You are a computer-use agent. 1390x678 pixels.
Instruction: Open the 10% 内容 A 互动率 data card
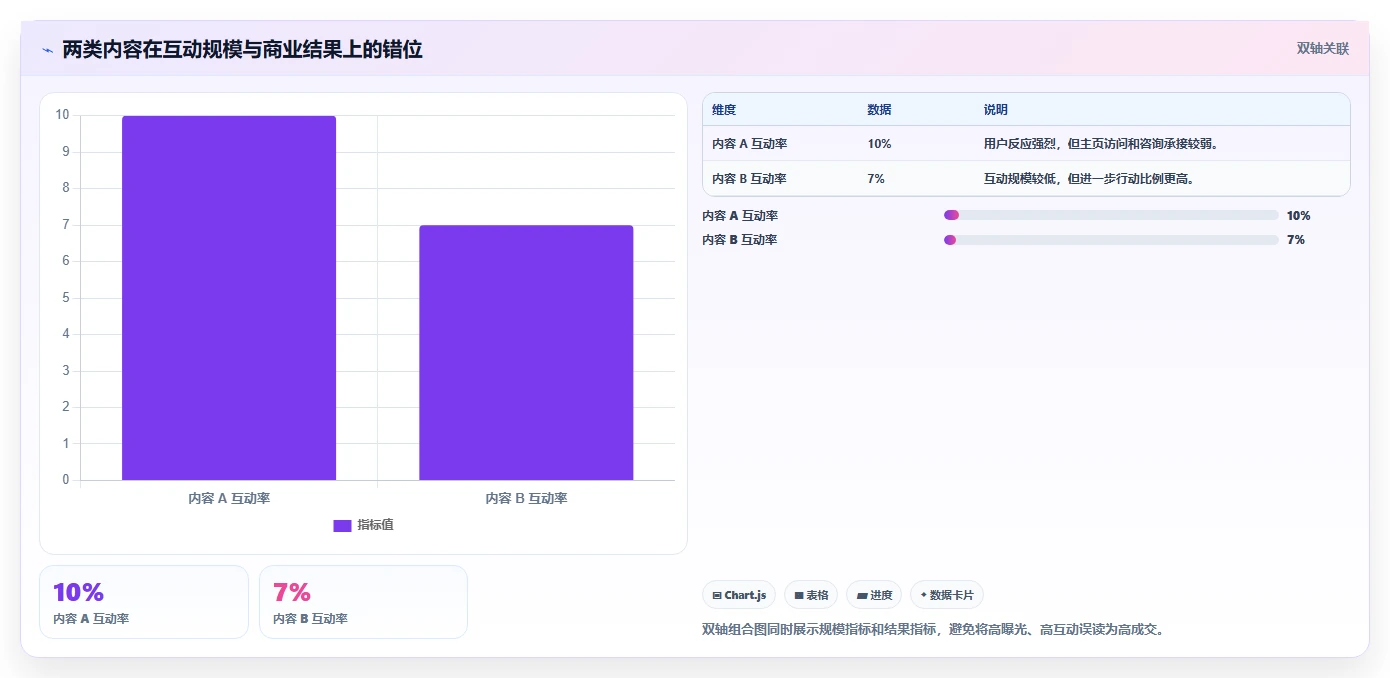click(x=144, y=602)
